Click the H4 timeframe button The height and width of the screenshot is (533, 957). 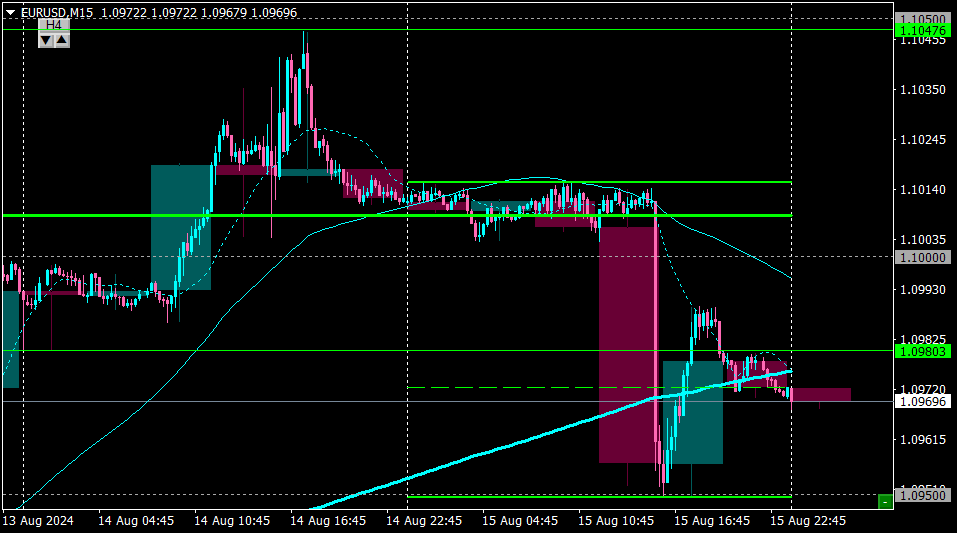pyautogui.click(x=54, y=25)
